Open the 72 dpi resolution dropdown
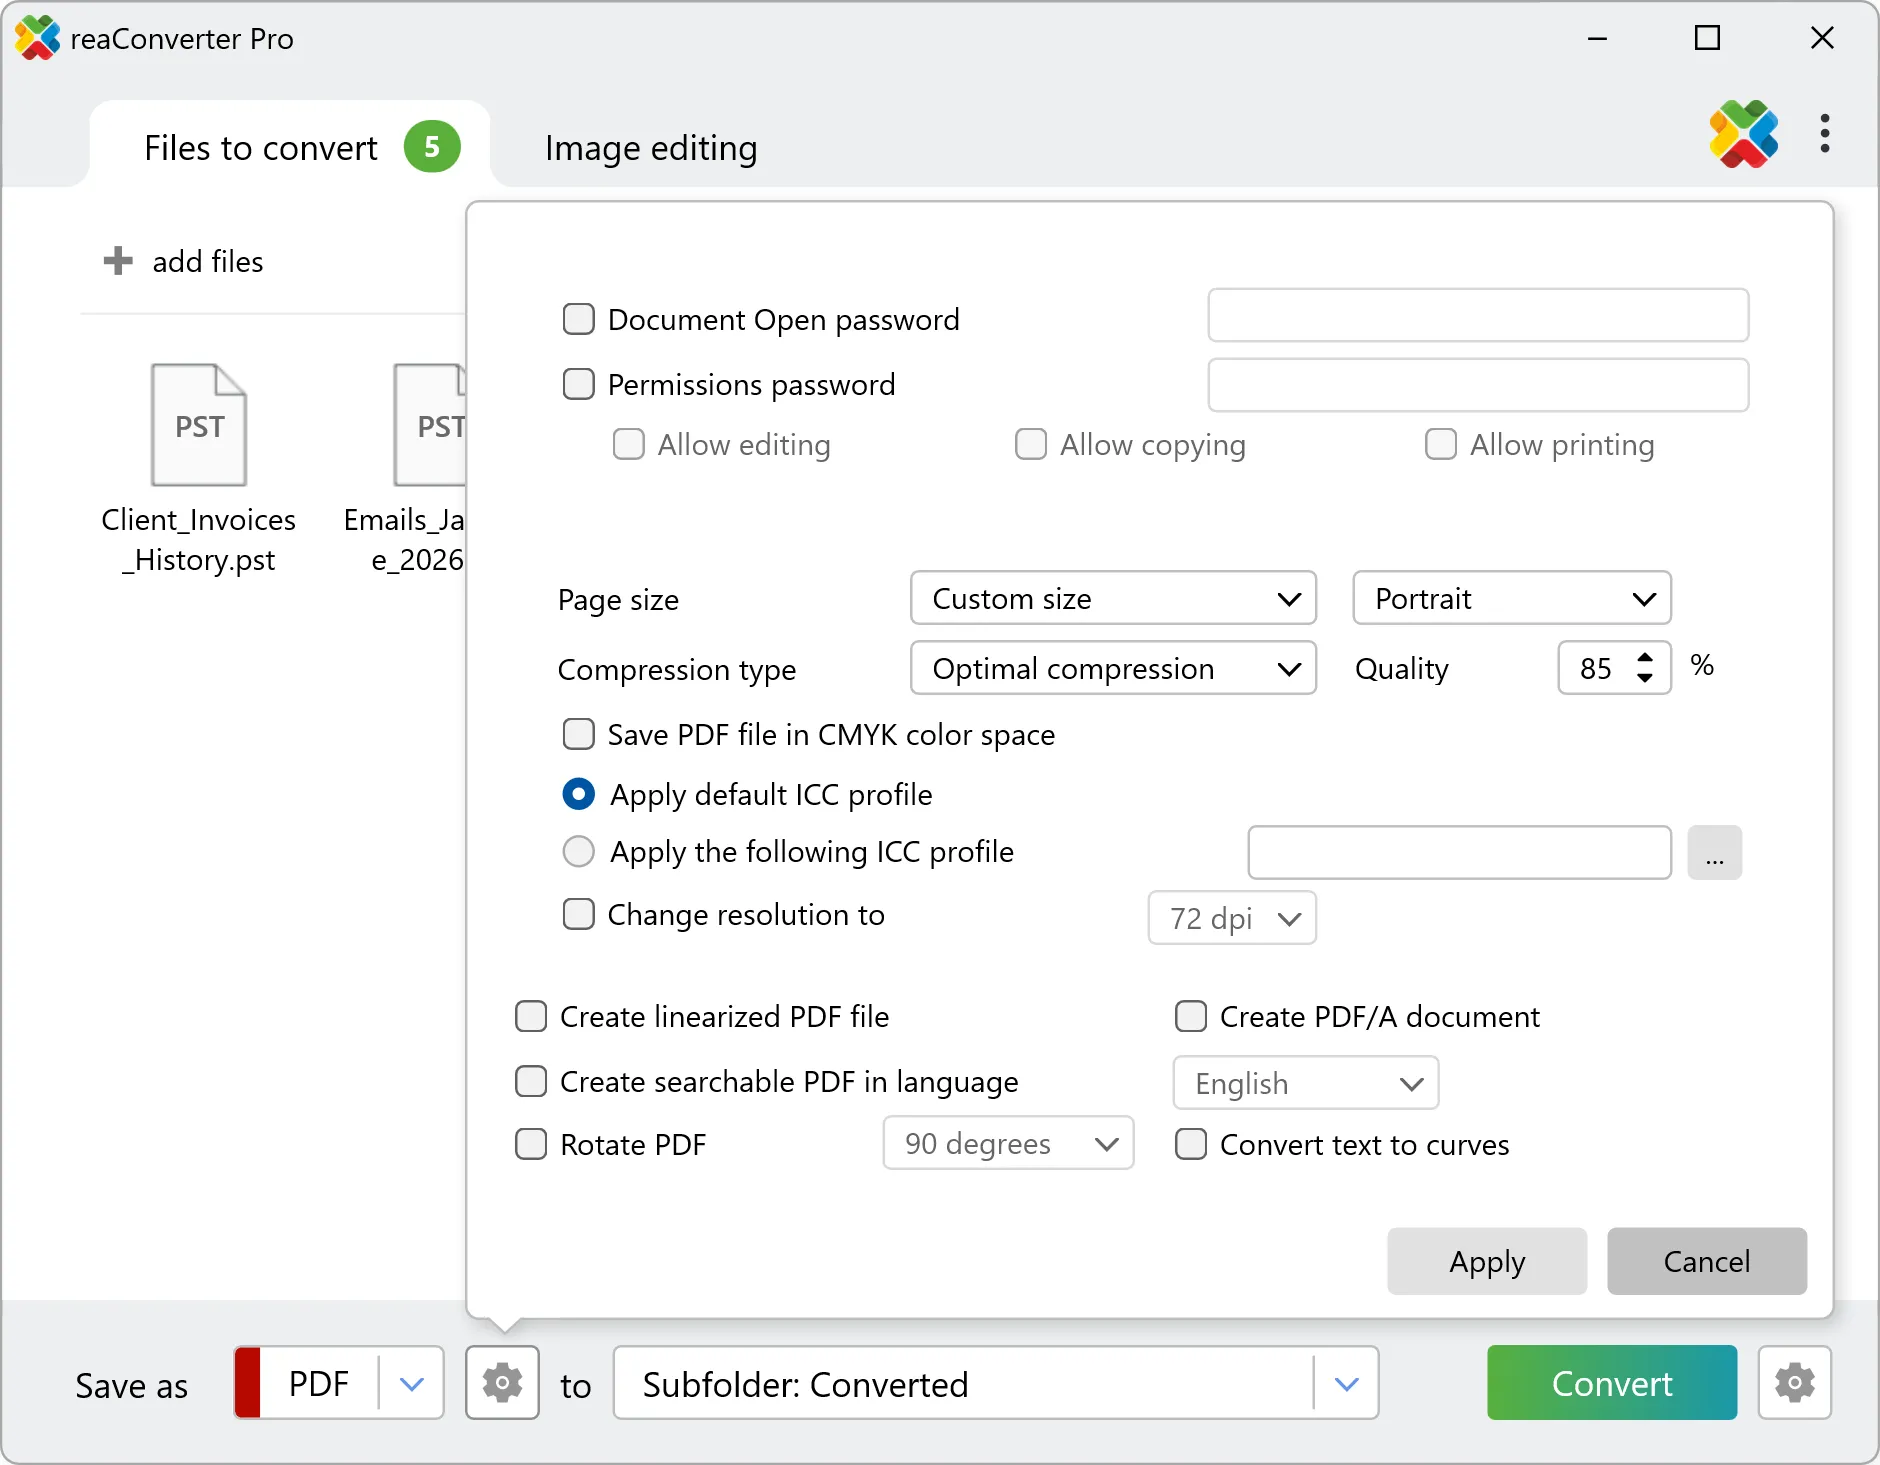1880x1465 pixels. pyautogui.click(x=1232, y=918)
